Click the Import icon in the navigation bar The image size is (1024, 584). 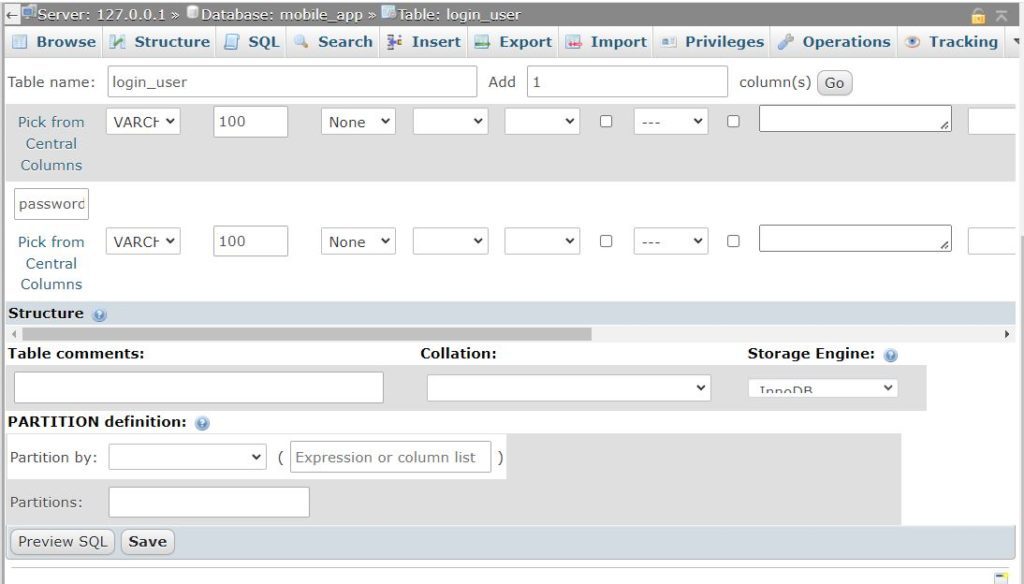[572, 42]
